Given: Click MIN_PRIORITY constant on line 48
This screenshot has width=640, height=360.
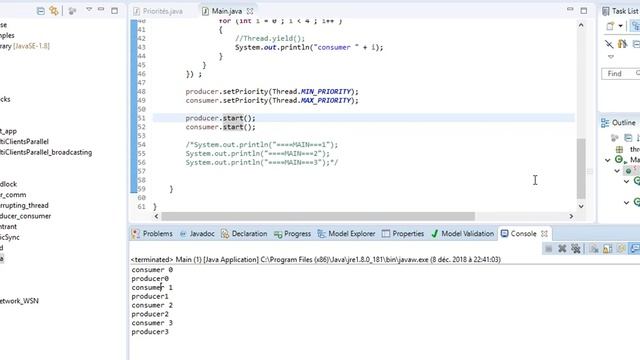Looking at the screenshot, I should [326, 91].
